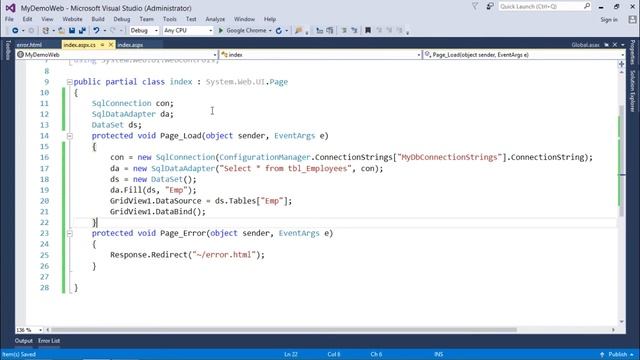
Task: Collapse the Page_Load method outline
Action: click(x=69, y=136)
